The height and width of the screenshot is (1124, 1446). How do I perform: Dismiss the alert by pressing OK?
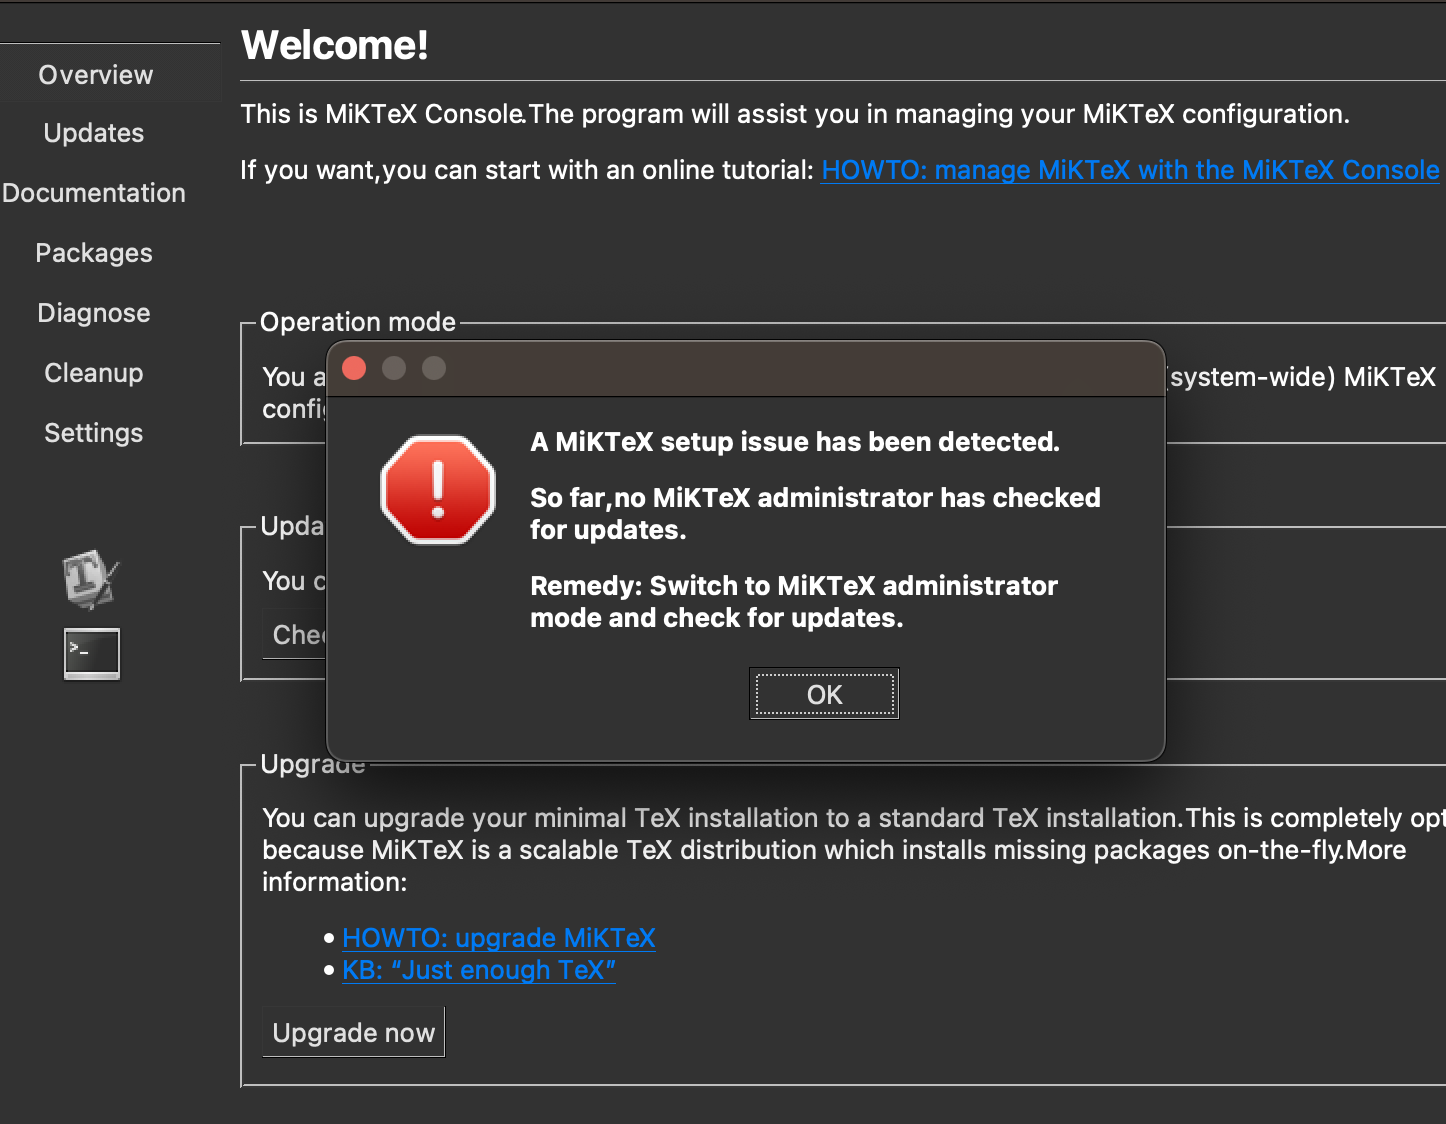point(823,693)
